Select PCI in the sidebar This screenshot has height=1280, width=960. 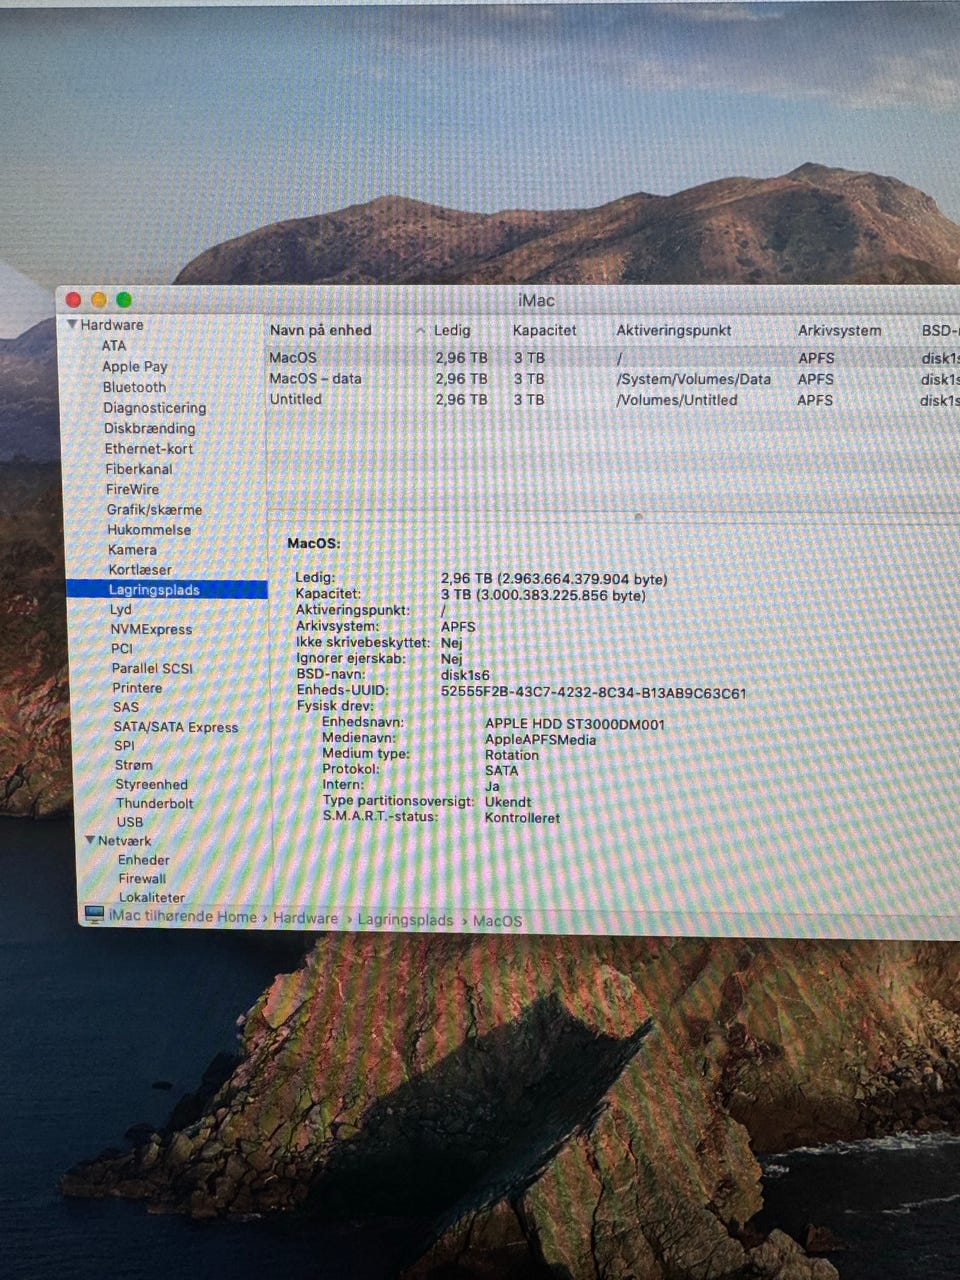[x=122, y=648]
